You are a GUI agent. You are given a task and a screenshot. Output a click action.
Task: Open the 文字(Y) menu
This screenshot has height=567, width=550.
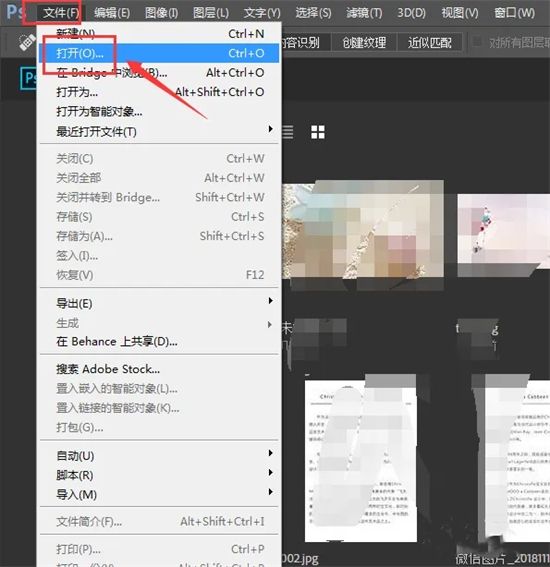click(262, 13)
